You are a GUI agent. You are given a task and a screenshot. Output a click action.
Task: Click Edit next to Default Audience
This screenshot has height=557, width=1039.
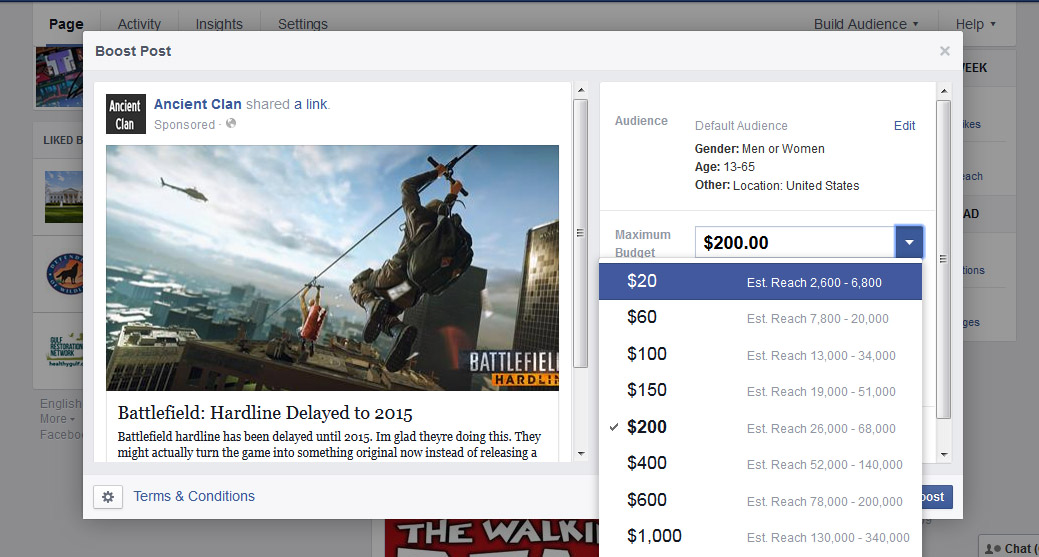[904, 126]
